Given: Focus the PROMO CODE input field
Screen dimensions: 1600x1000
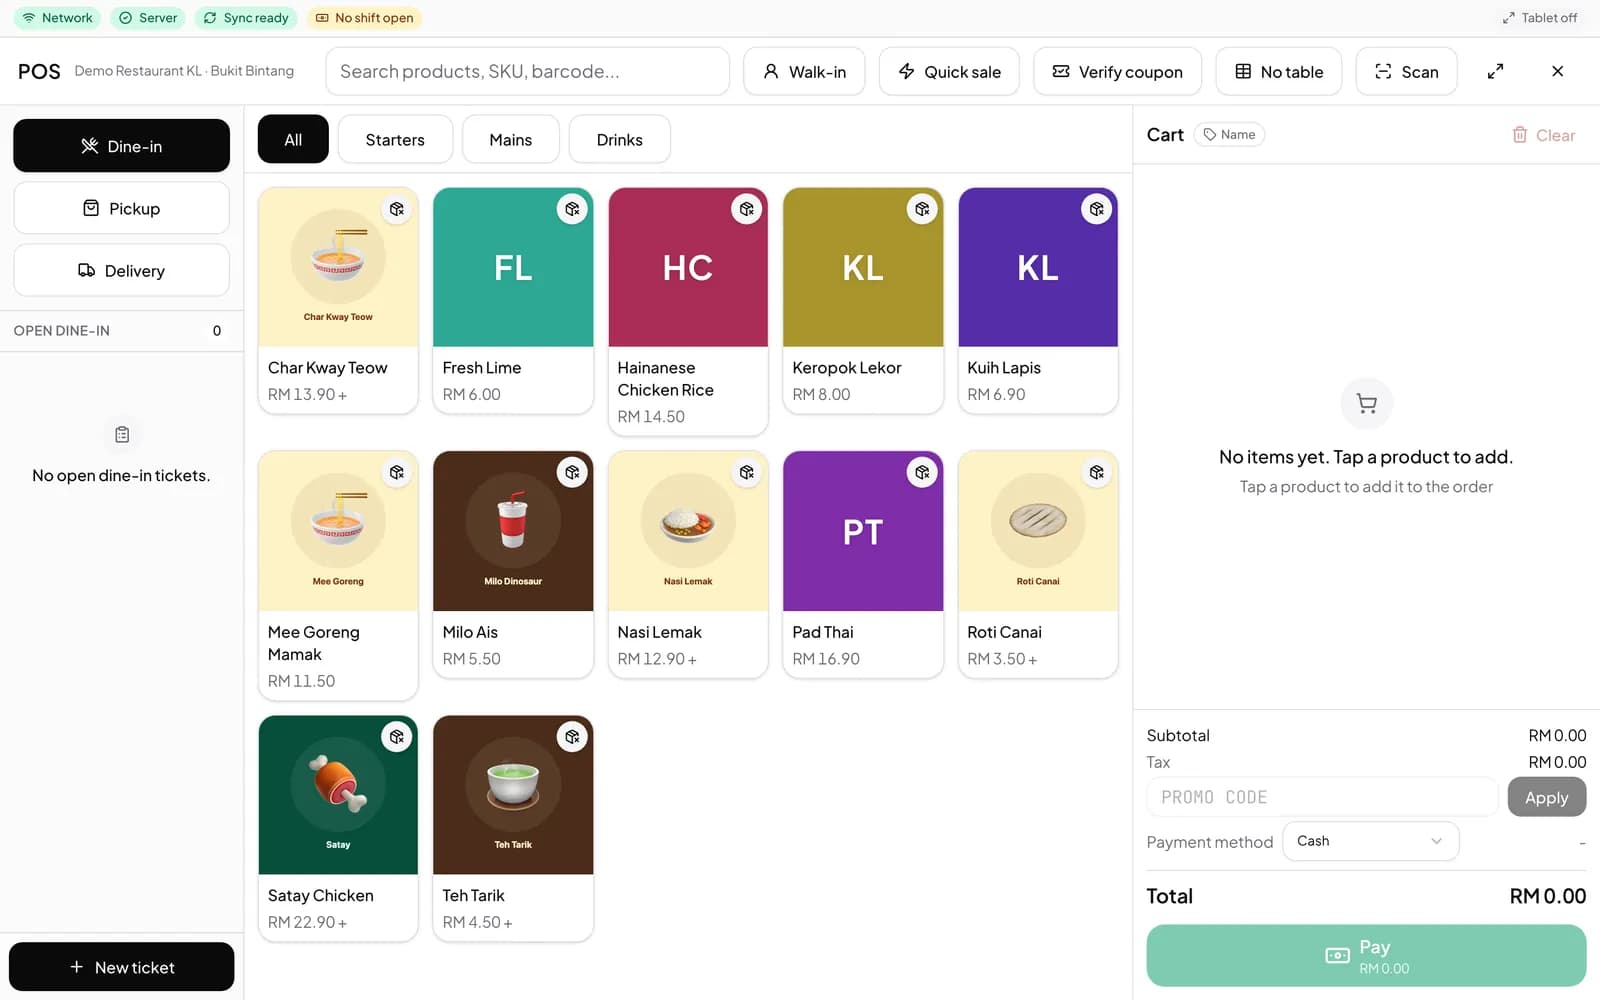Looking at the screenshot, I should [1322, 797].
